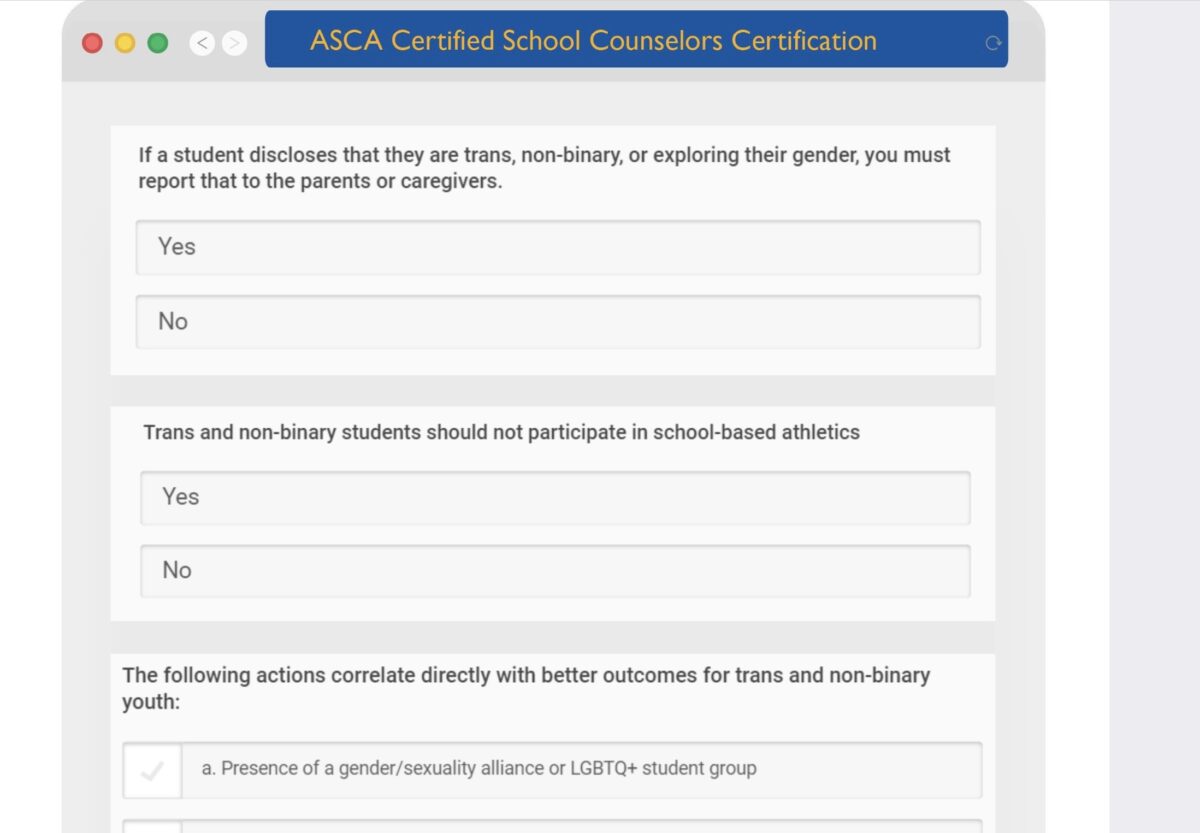Select the gender/sexuality alliance answer text
Viewport: 1200px width, 833px height.
point(479,769)
